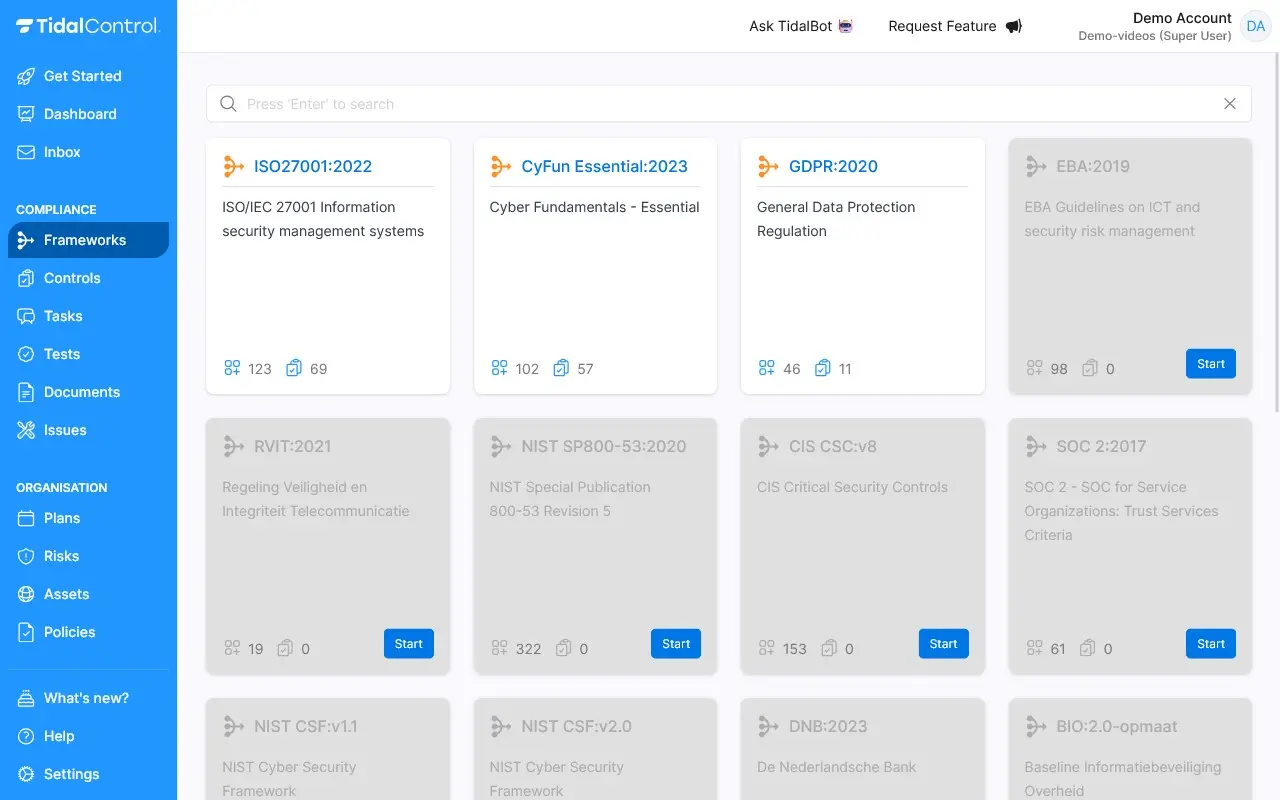Click SOC 2:2017 card title
Image resolution: width=1280 pixels, height=800 pixels.
point(1101,447)
